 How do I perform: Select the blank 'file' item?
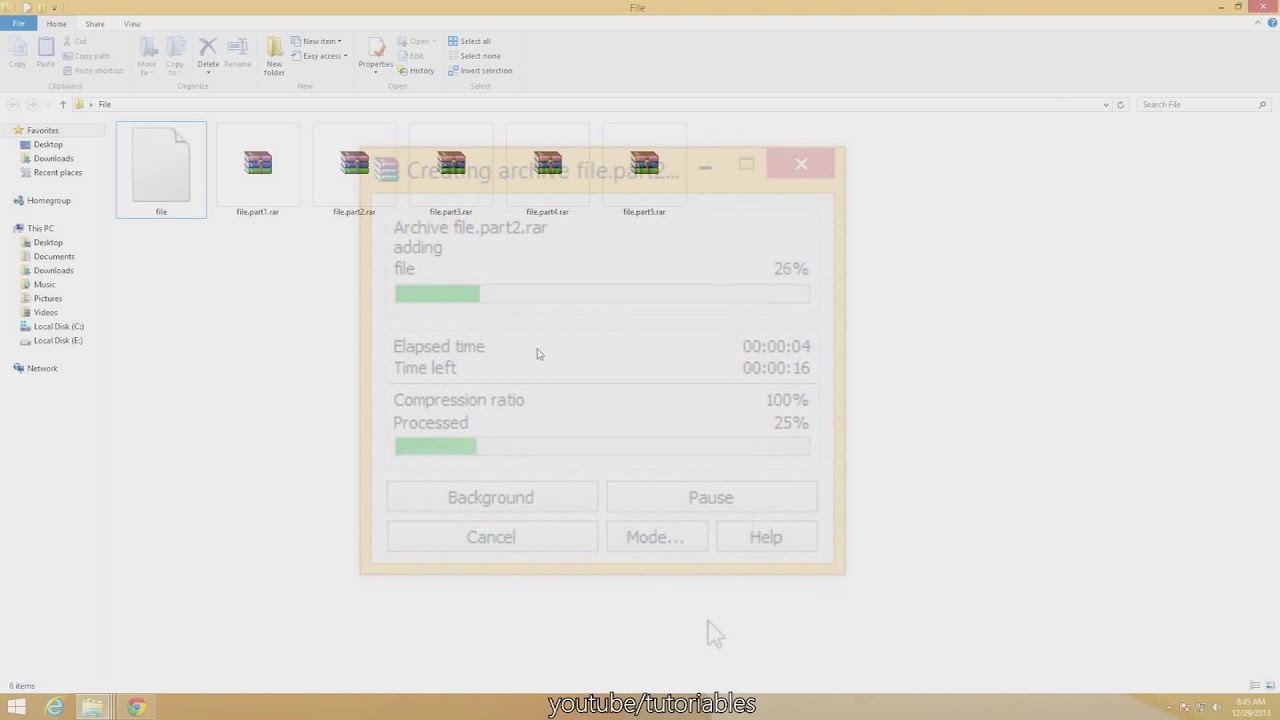tap(161, 170)
